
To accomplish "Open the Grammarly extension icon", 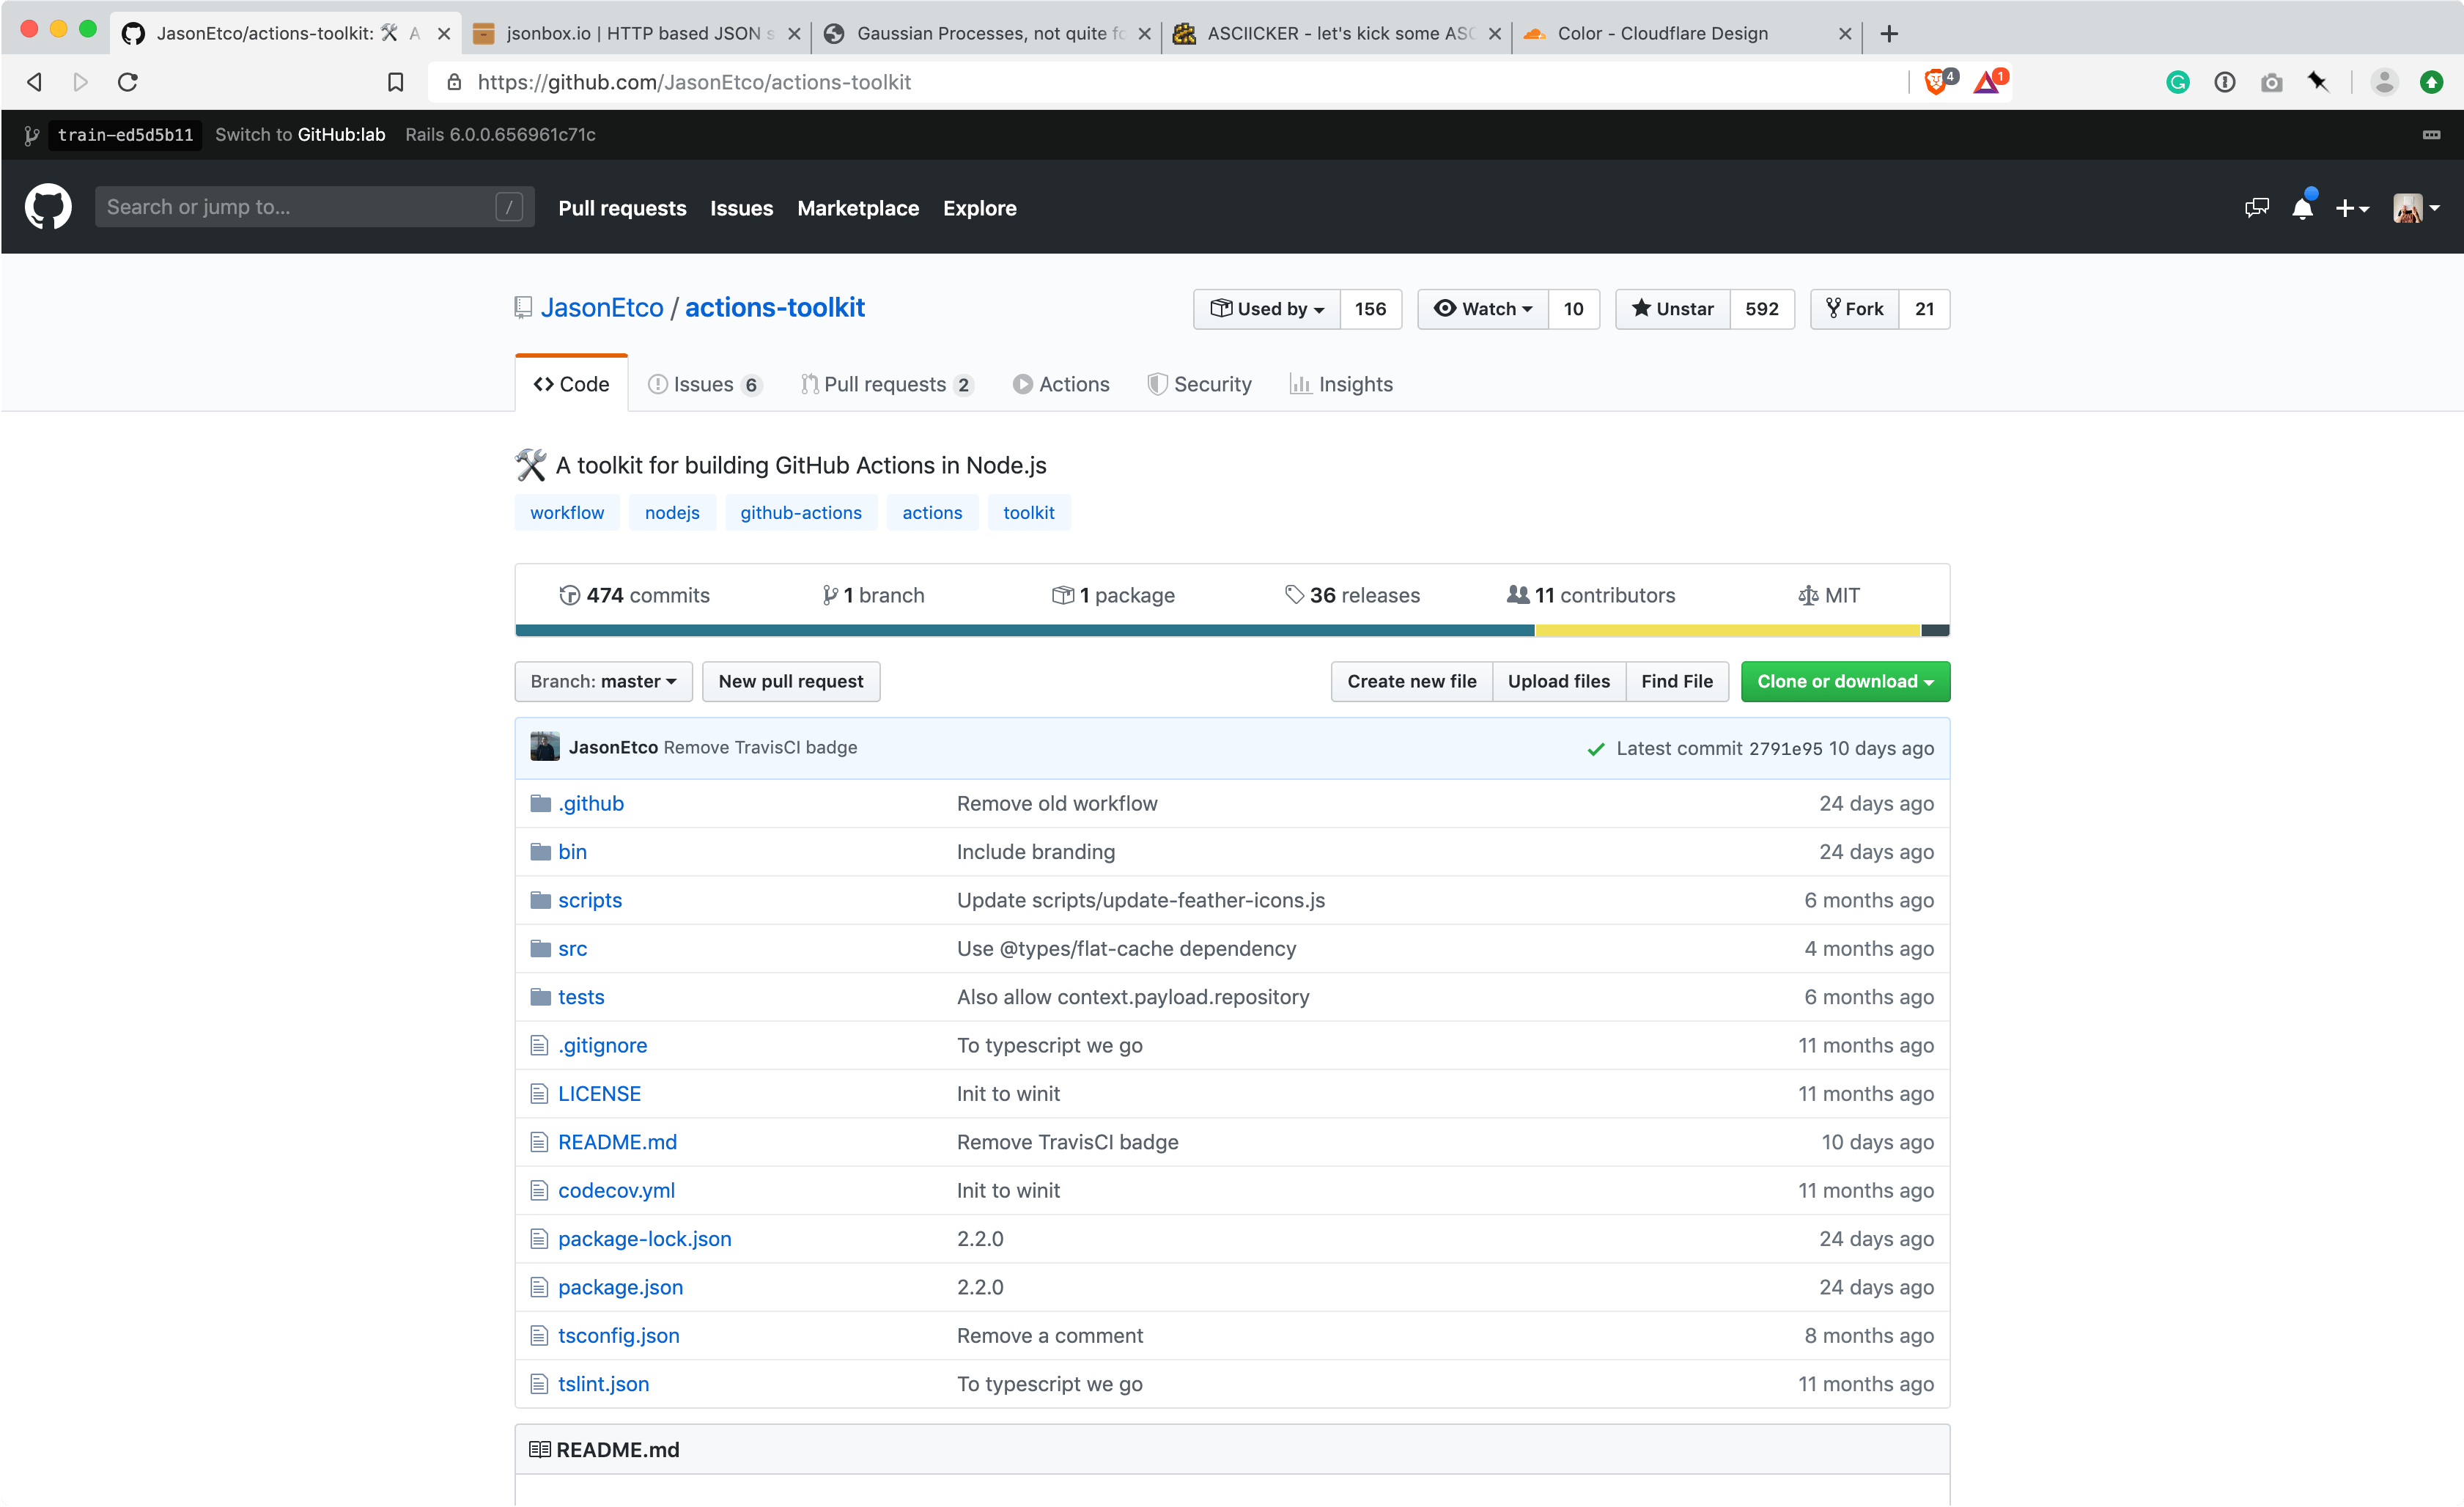I will coord(2177,82).
